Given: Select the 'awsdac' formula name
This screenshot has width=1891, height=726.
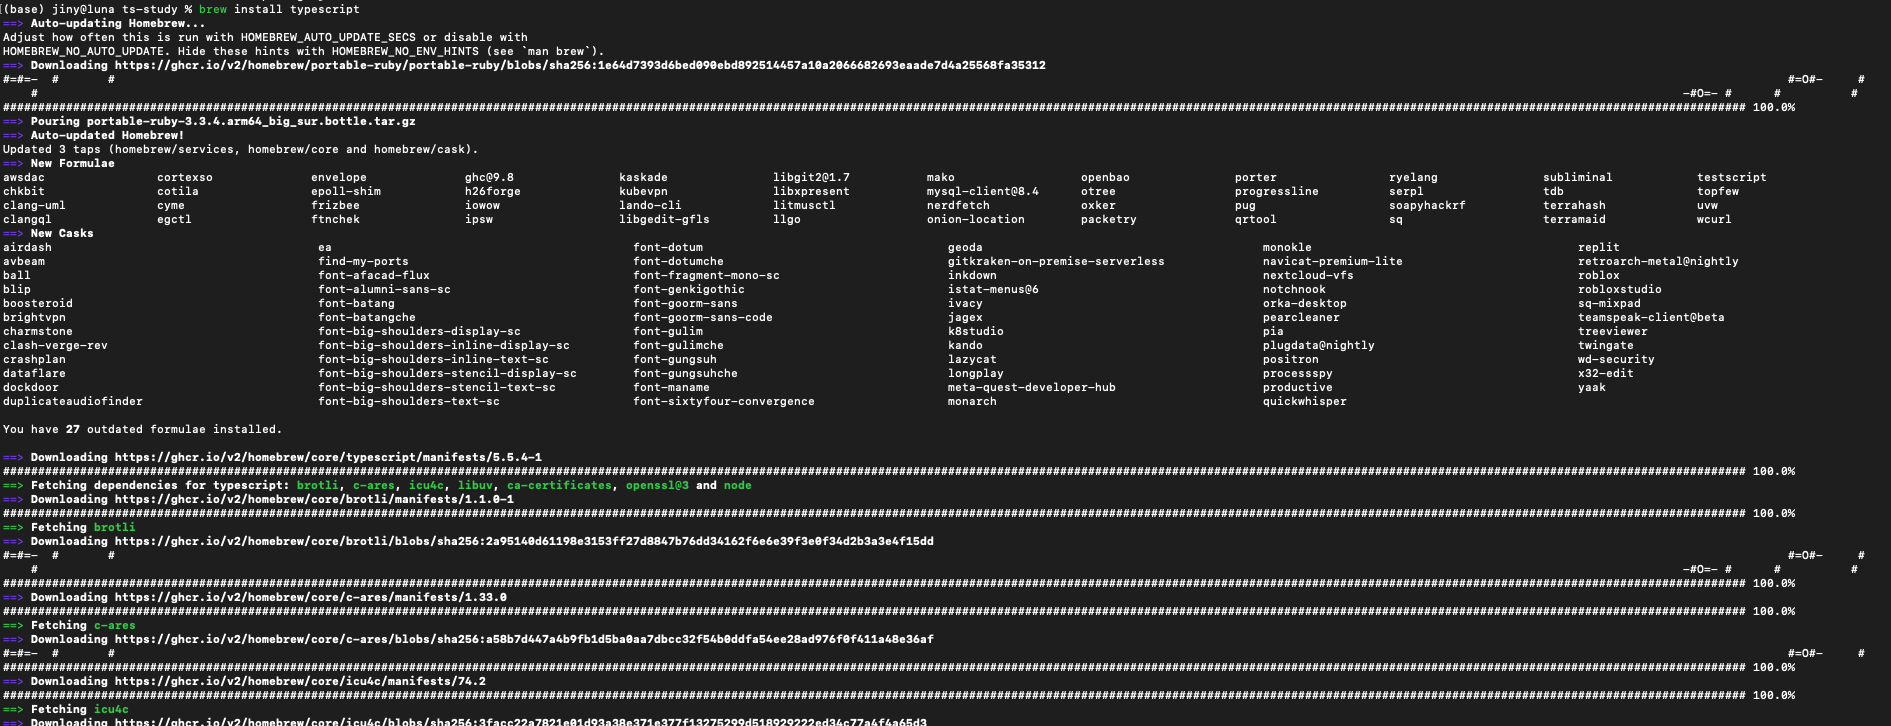Looking at the screenshot, I should pyautogui.click(x=24, y=177).
